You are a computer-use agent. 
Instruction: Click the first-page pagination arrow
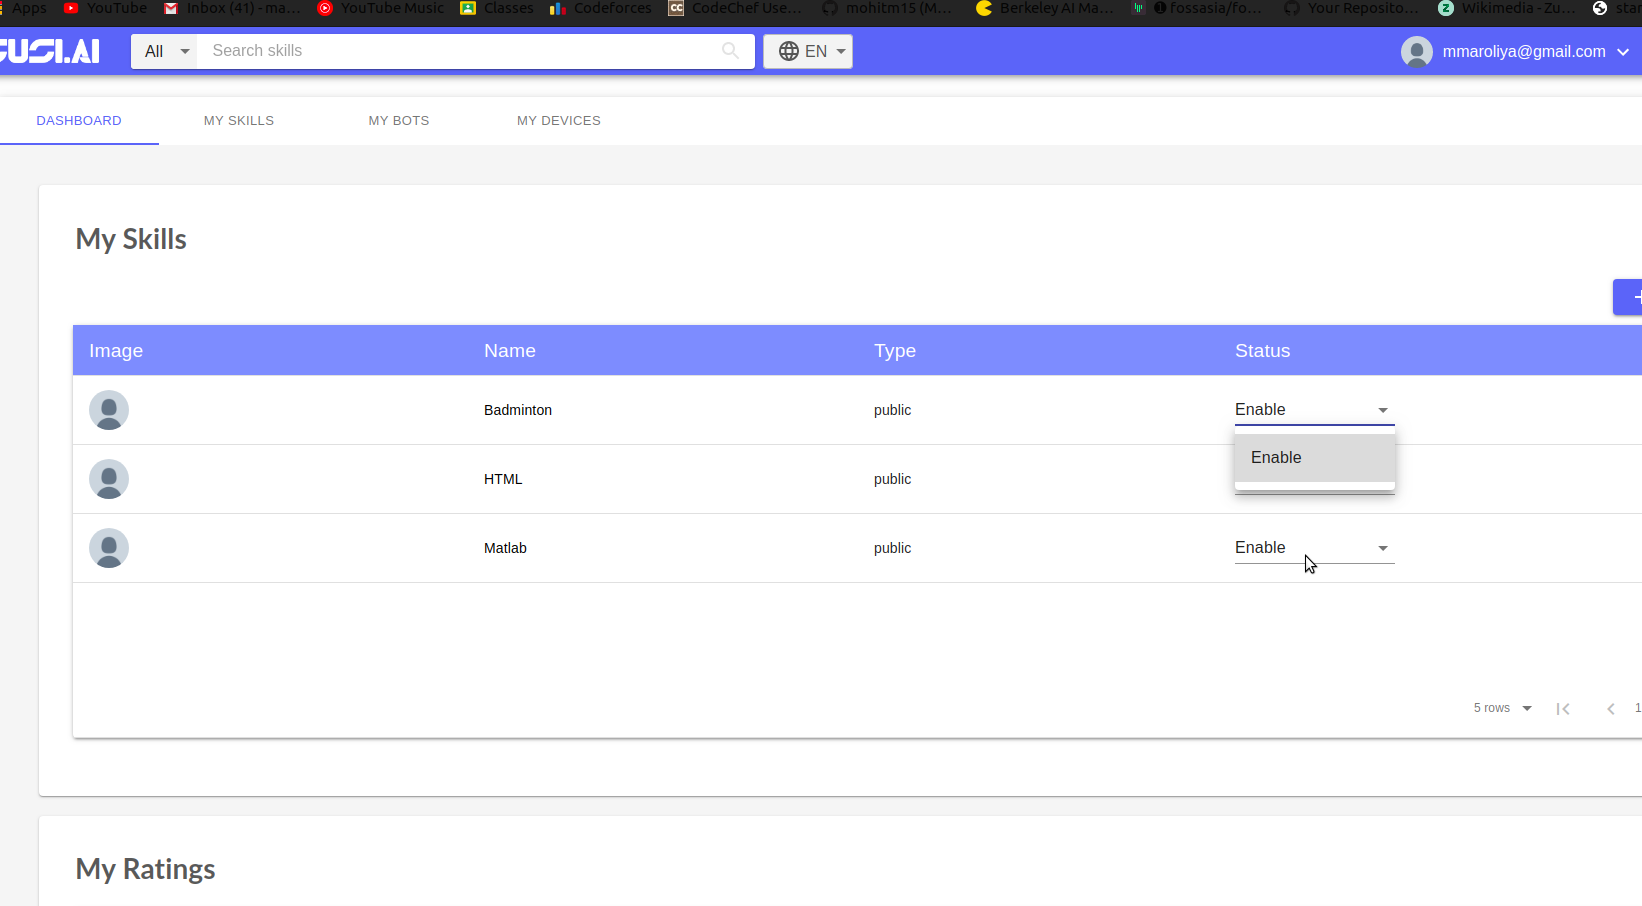tap(1564, 709)
